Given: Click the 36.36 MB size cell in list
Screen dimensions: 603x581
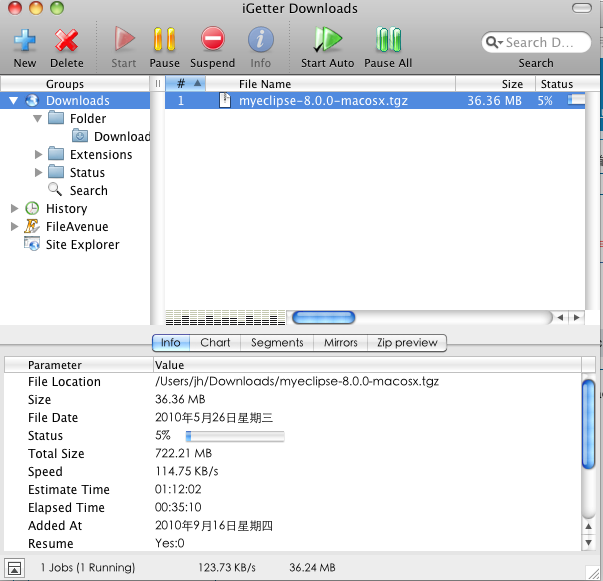Looking at the screenshot, I should pos(494,101).
